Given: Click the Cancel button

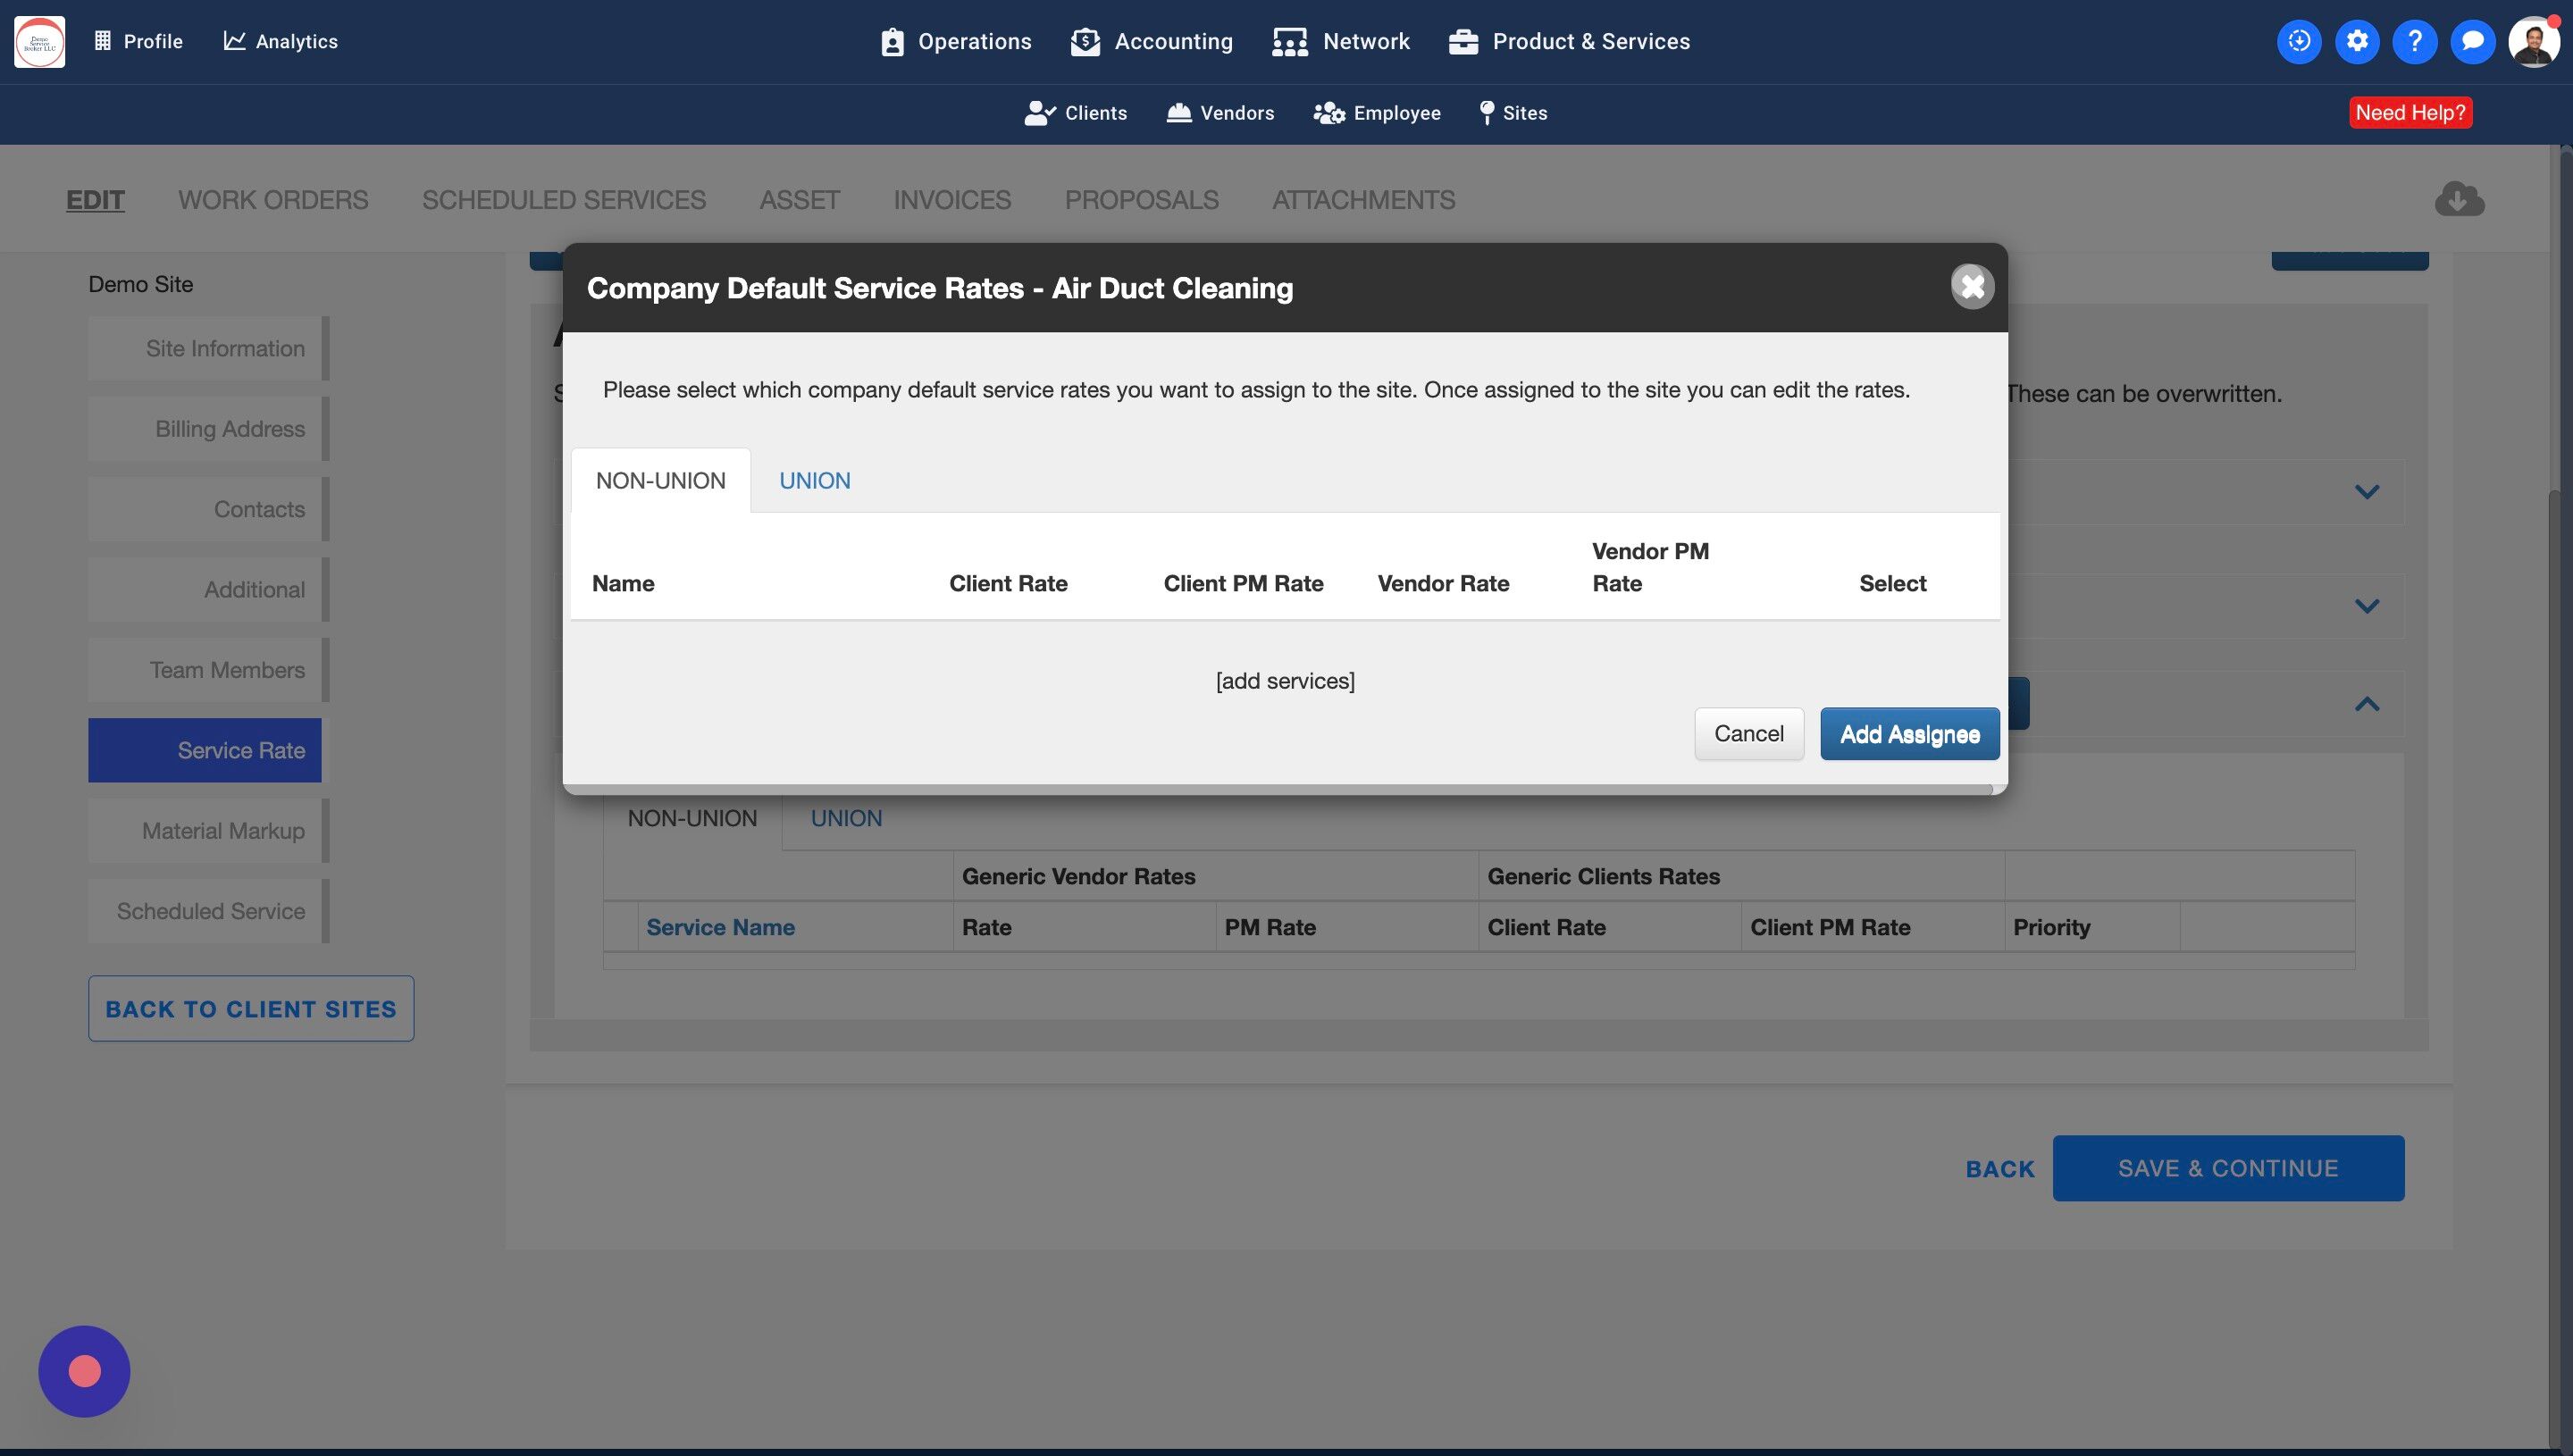Looking at the screenshot, I should [x=1748, y=734].
